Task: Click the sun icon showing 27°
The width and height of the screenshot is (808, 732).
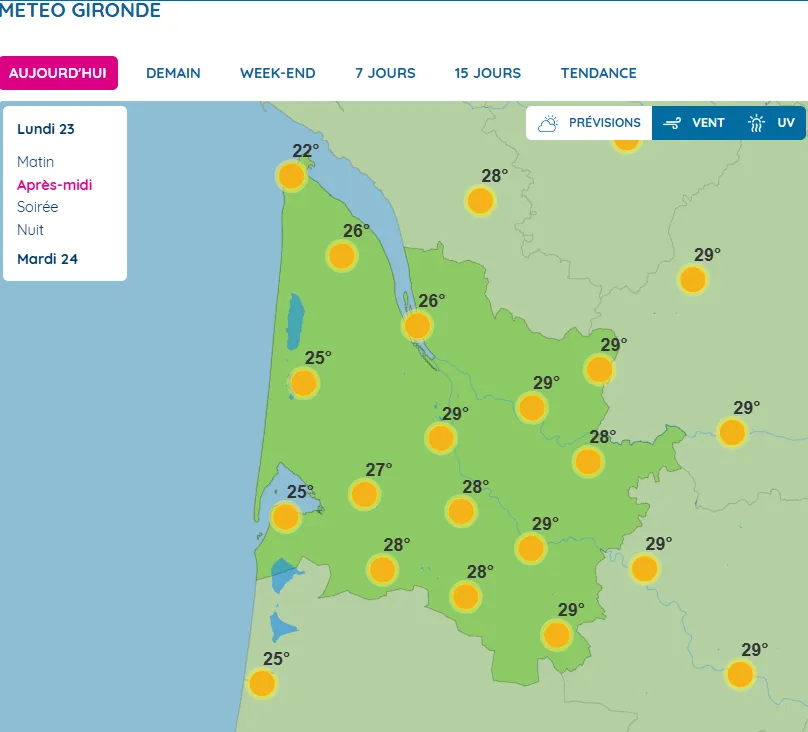Action: click(364, 494)
